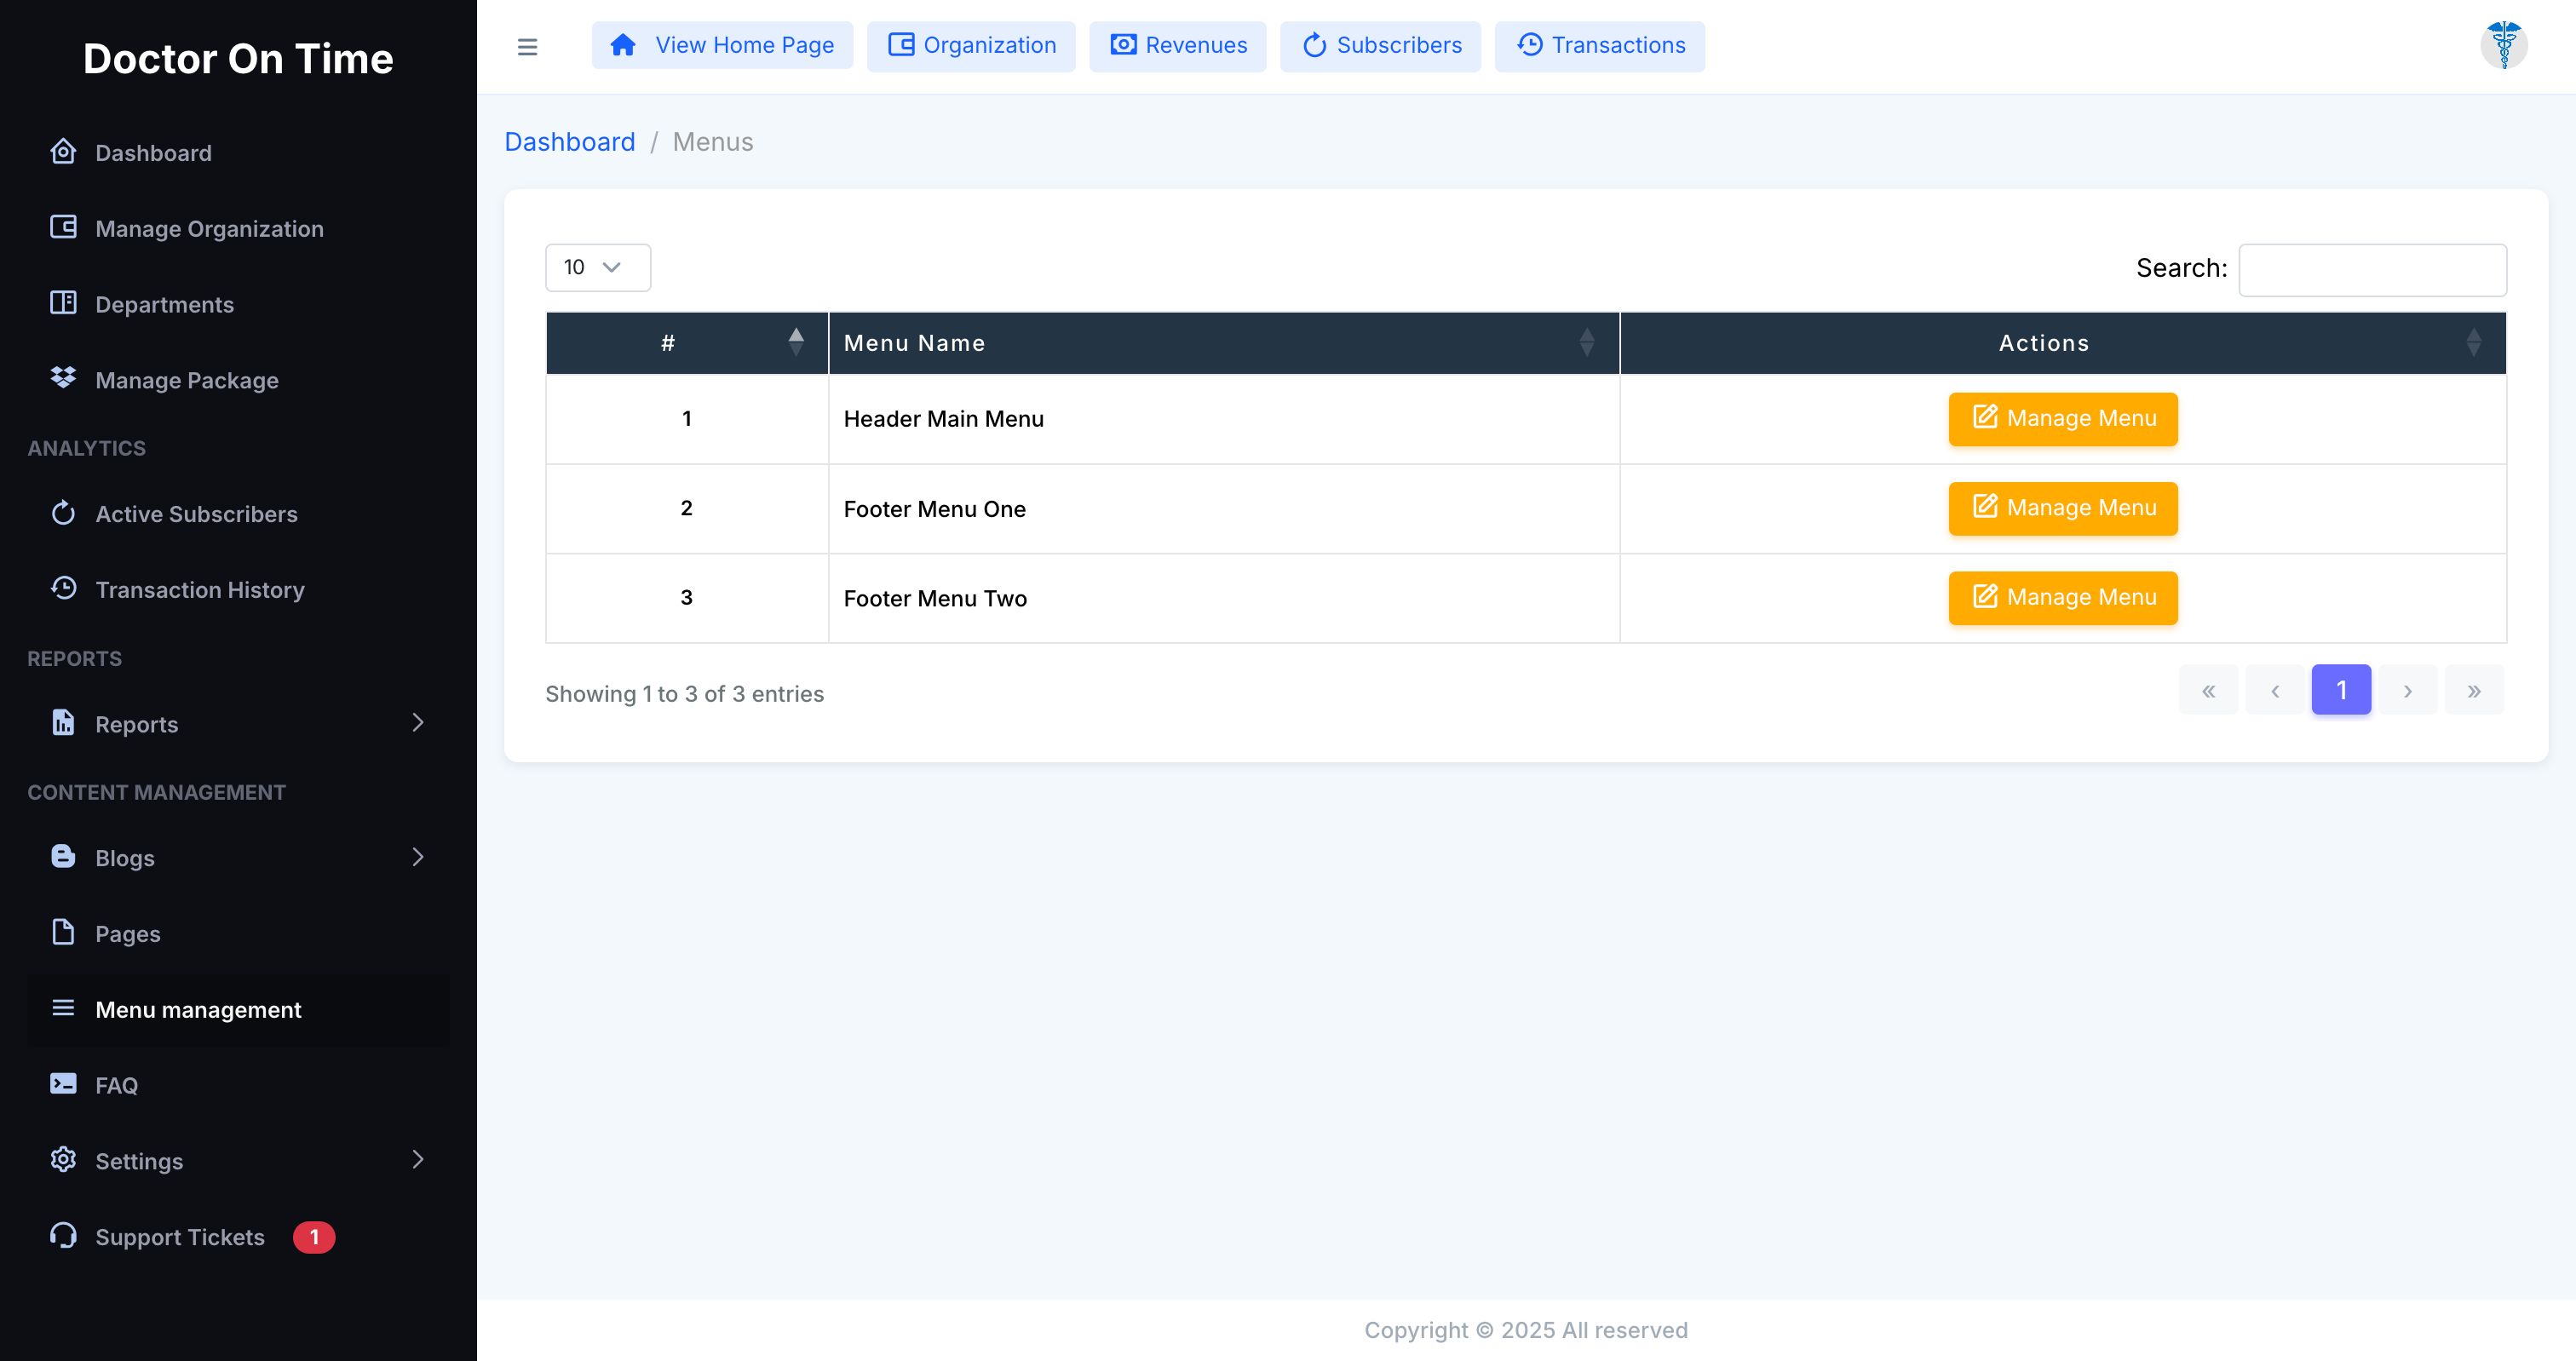
Task: Click the Revenues top button
Action: pyautogui.click(x=1178, y=46)
